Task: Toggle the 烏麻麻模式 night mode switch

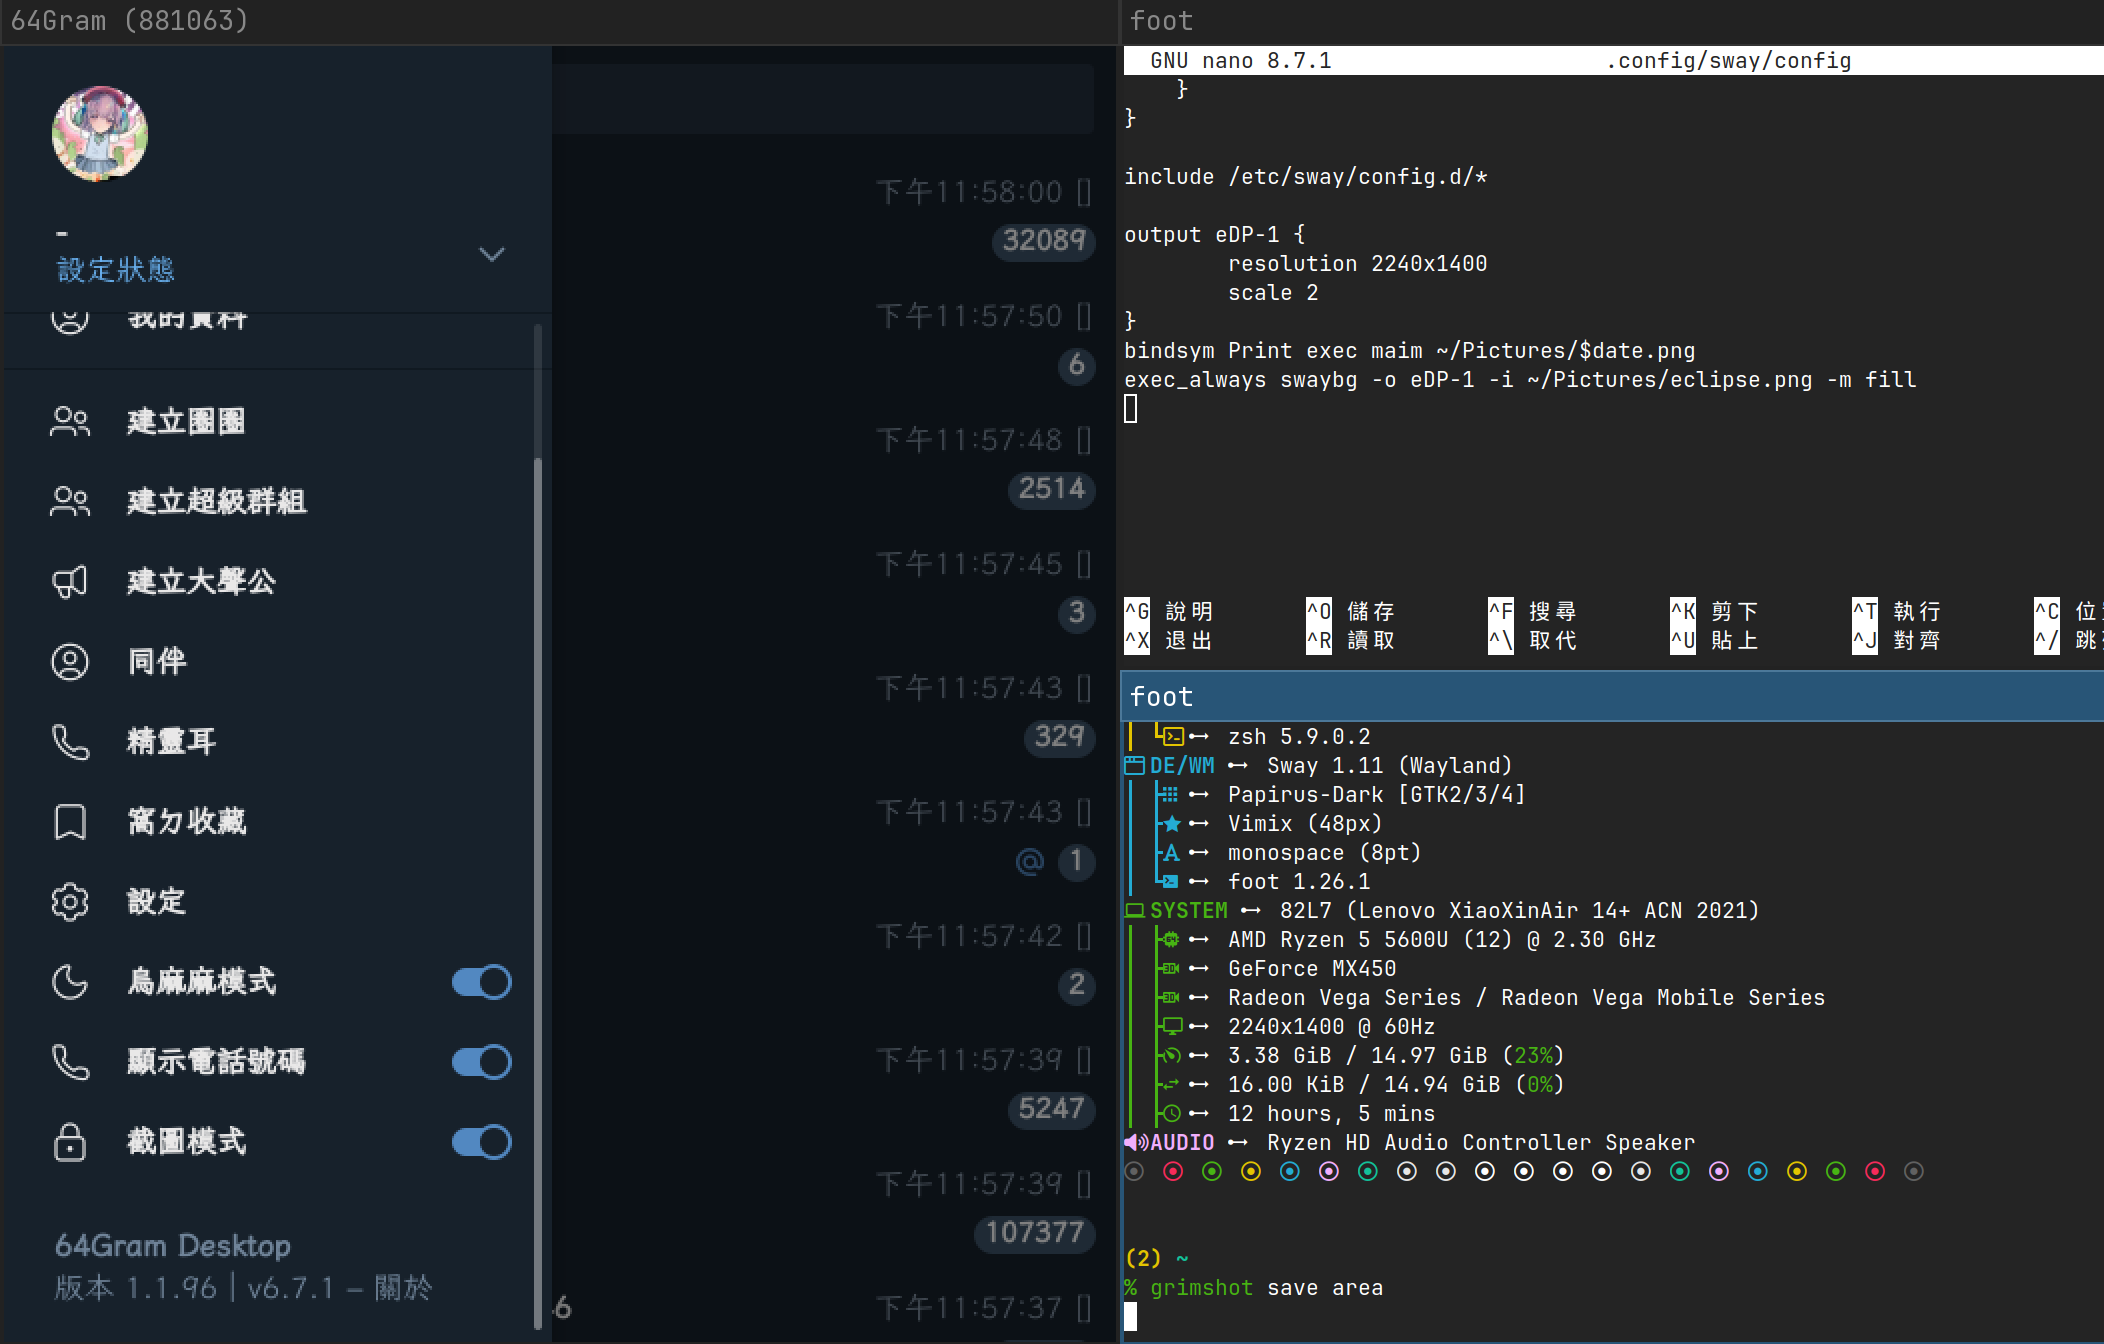Action: 481,982
